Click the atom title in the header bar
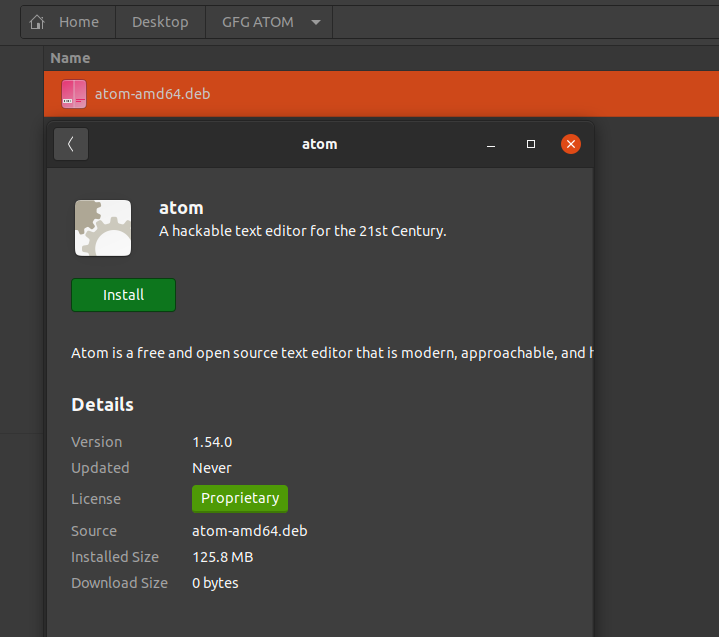 click(x=320, y=144)
